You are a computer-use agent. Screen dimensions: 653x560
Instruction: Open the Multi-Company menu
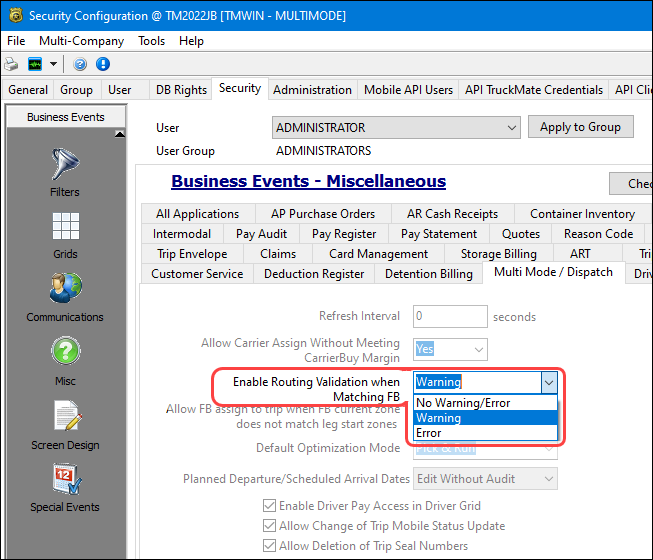81,41
